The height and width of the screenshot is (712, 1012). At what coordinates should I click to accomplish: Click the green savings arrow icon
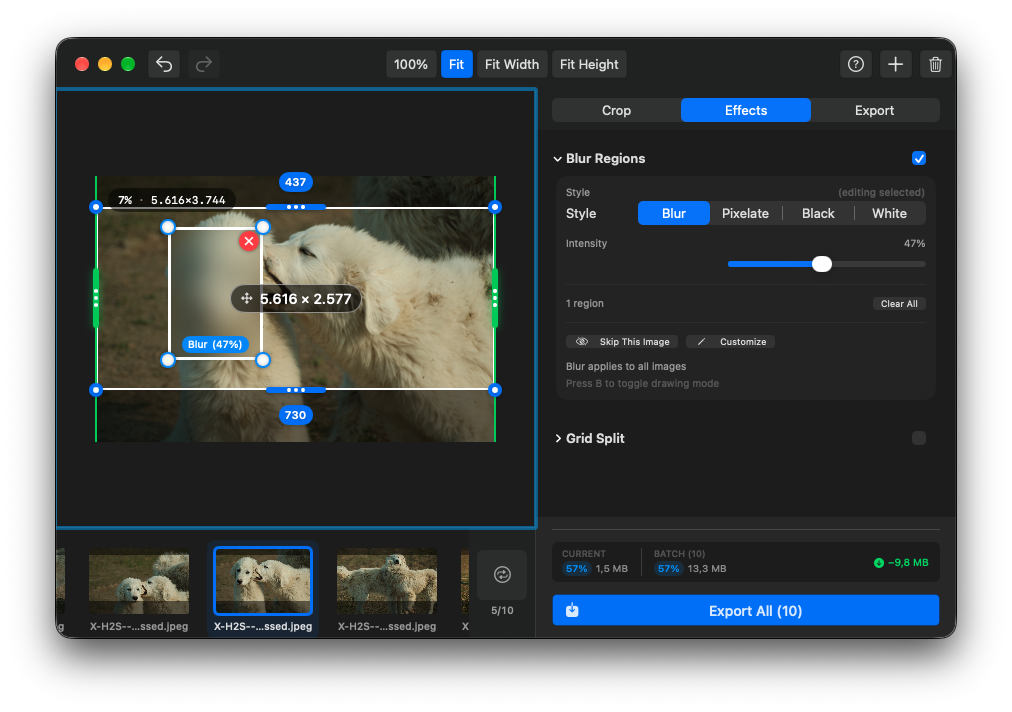[x=878, y=563]
